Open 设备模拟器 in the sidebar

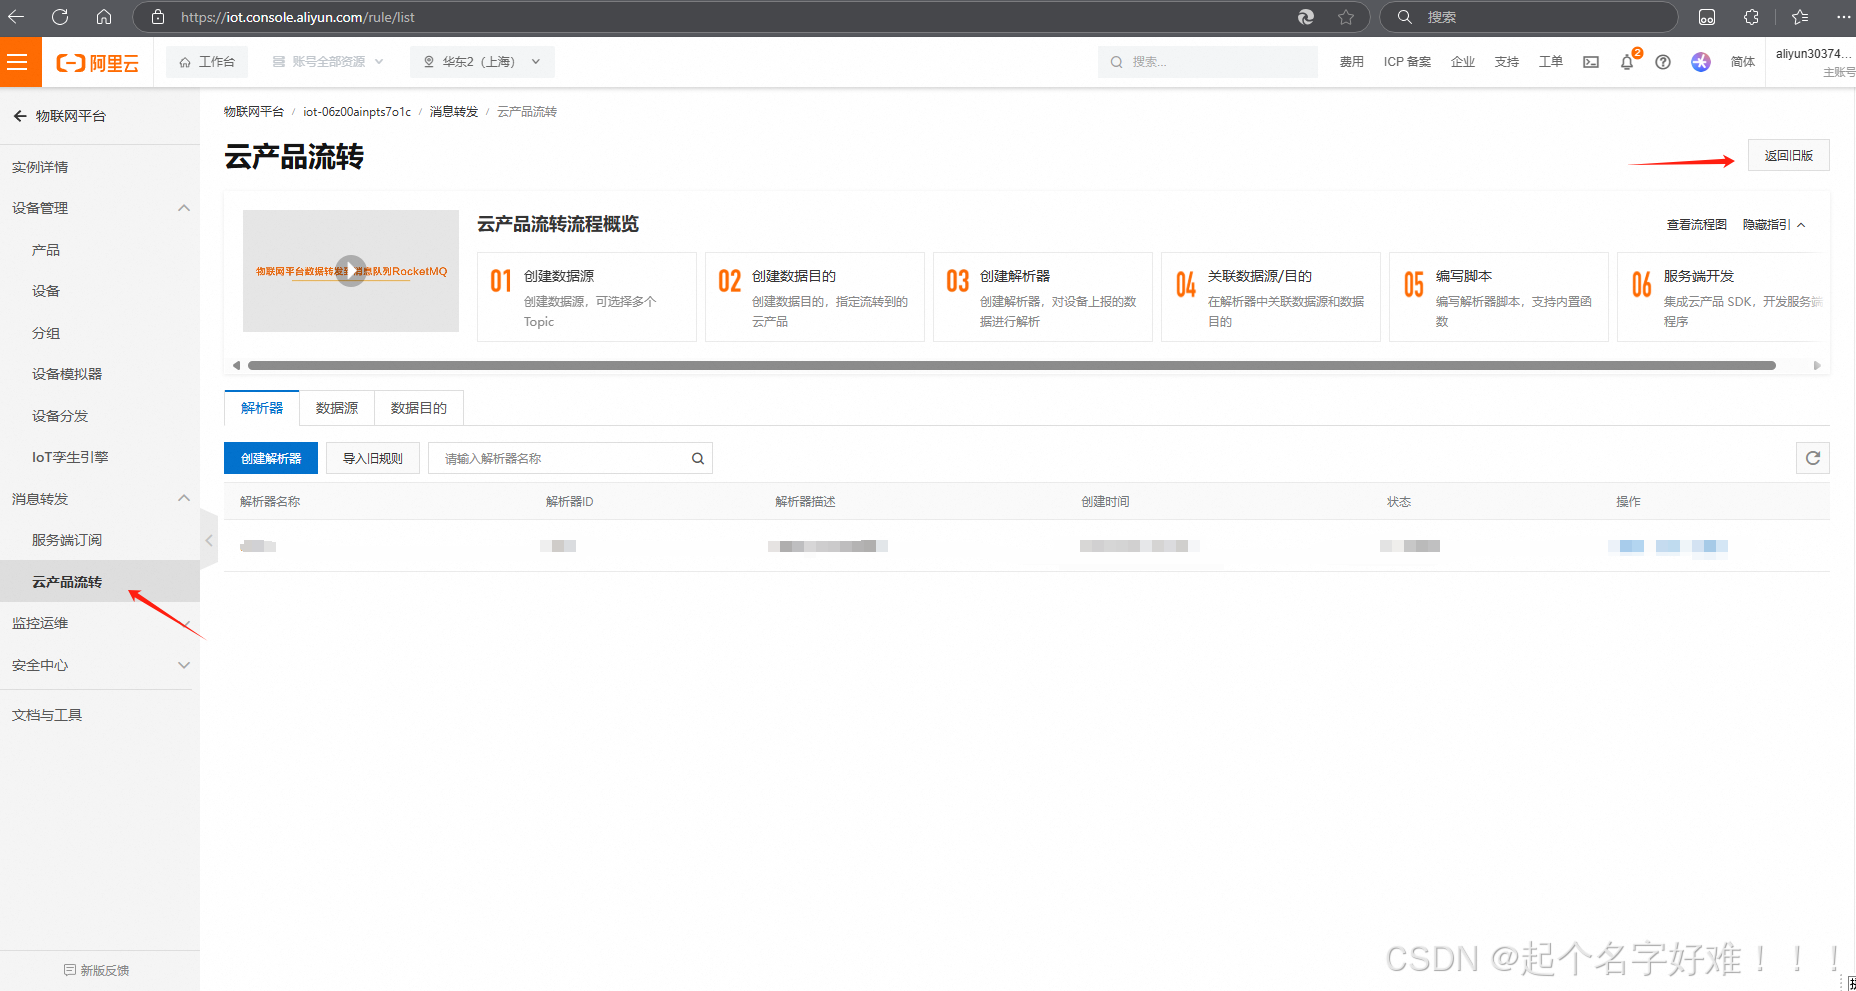tap(67, 374)
